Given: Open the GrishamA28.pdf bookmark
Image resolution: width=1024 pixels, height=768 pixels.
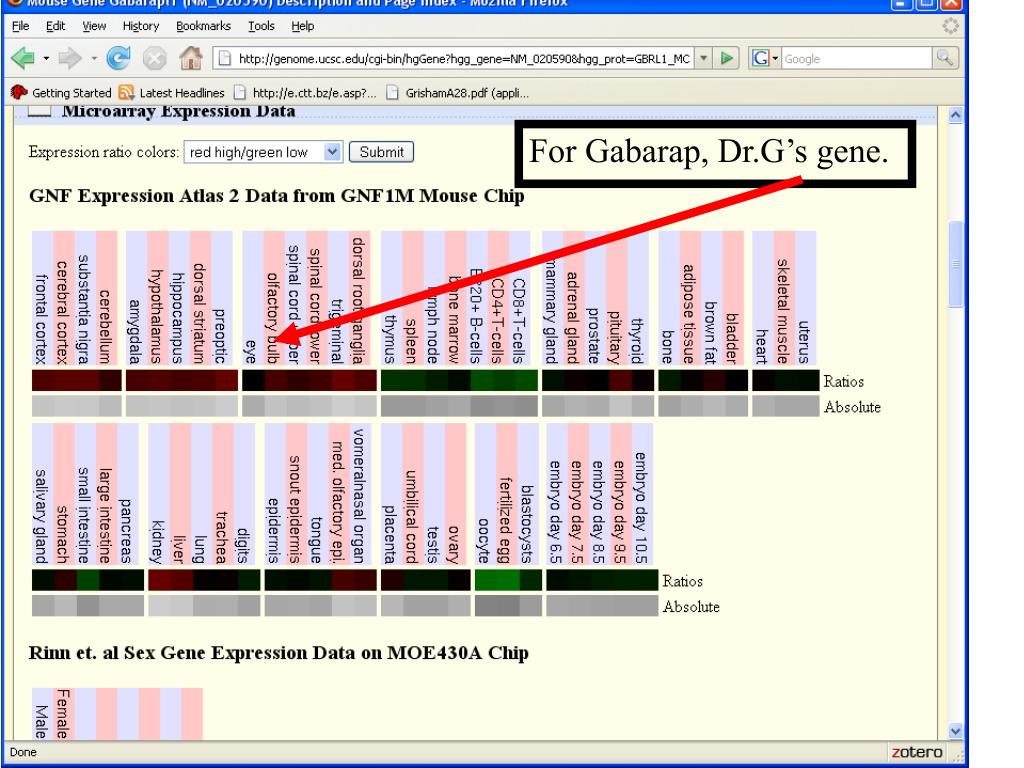Looking at the screenshot, I should pyautogui.click(x=458, y=93).
